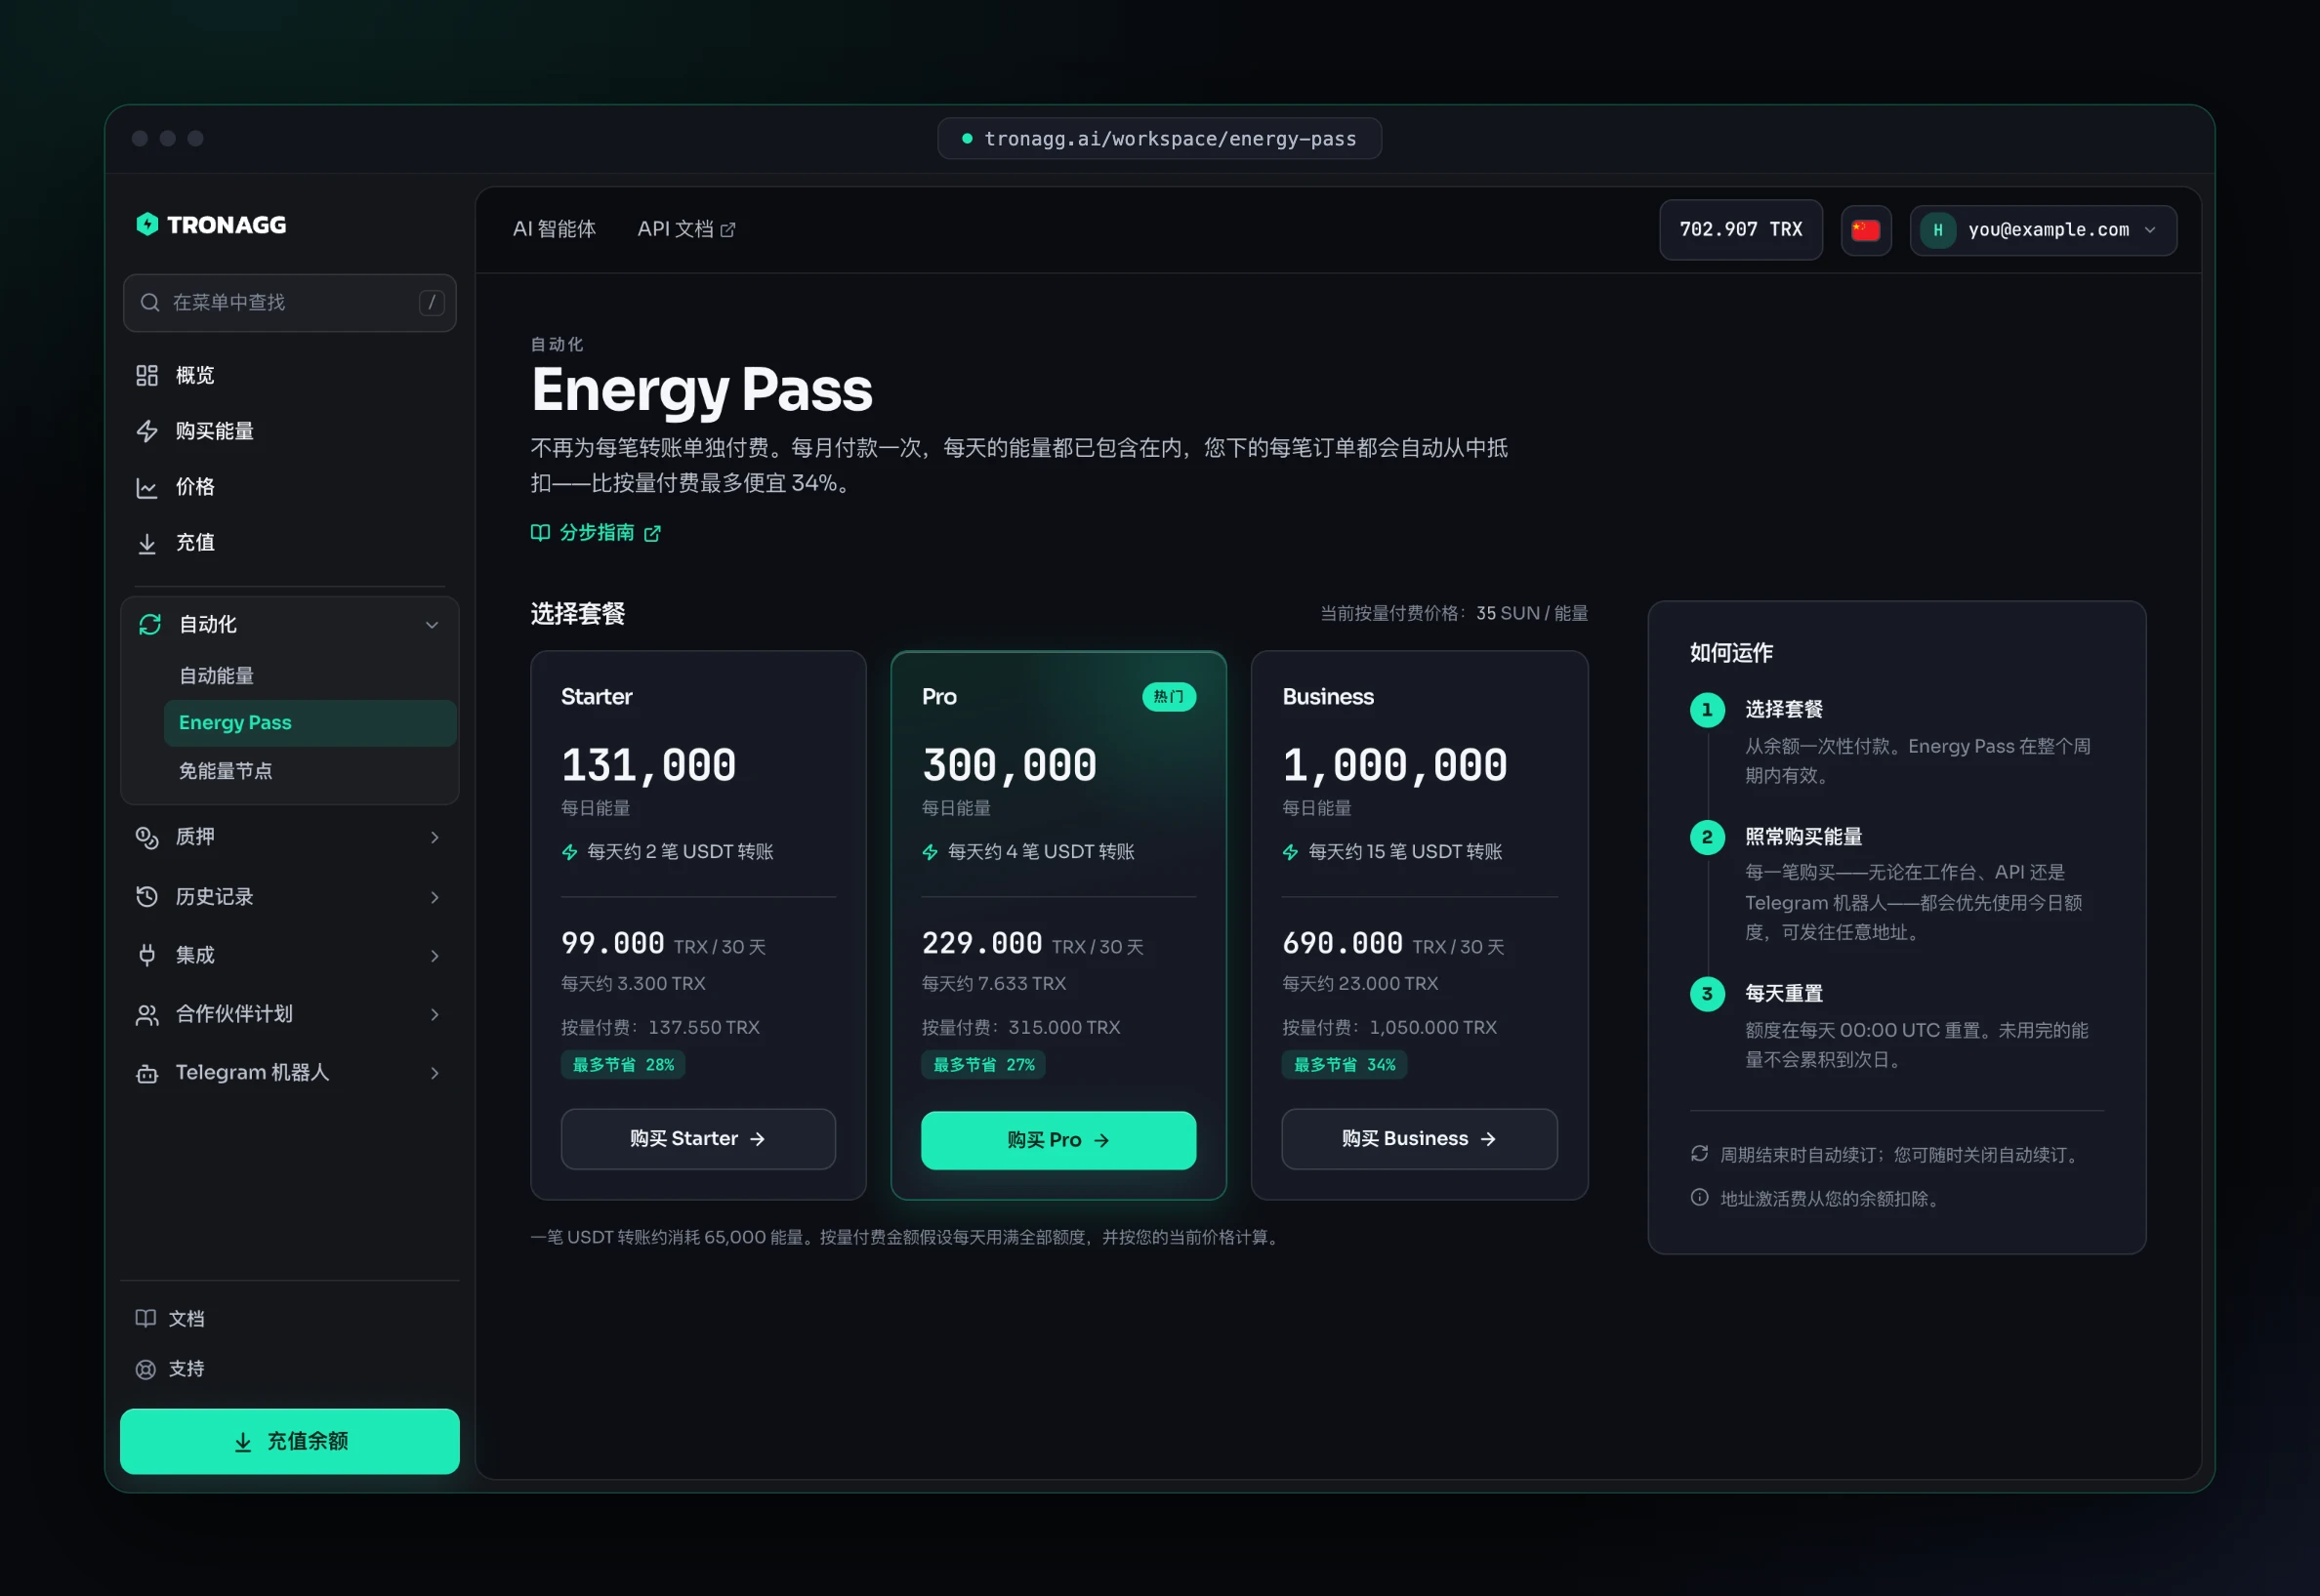Click the info icon beside 地址激活费
This screenshot has width=2320, height=1596.
pos(1700,1197)
